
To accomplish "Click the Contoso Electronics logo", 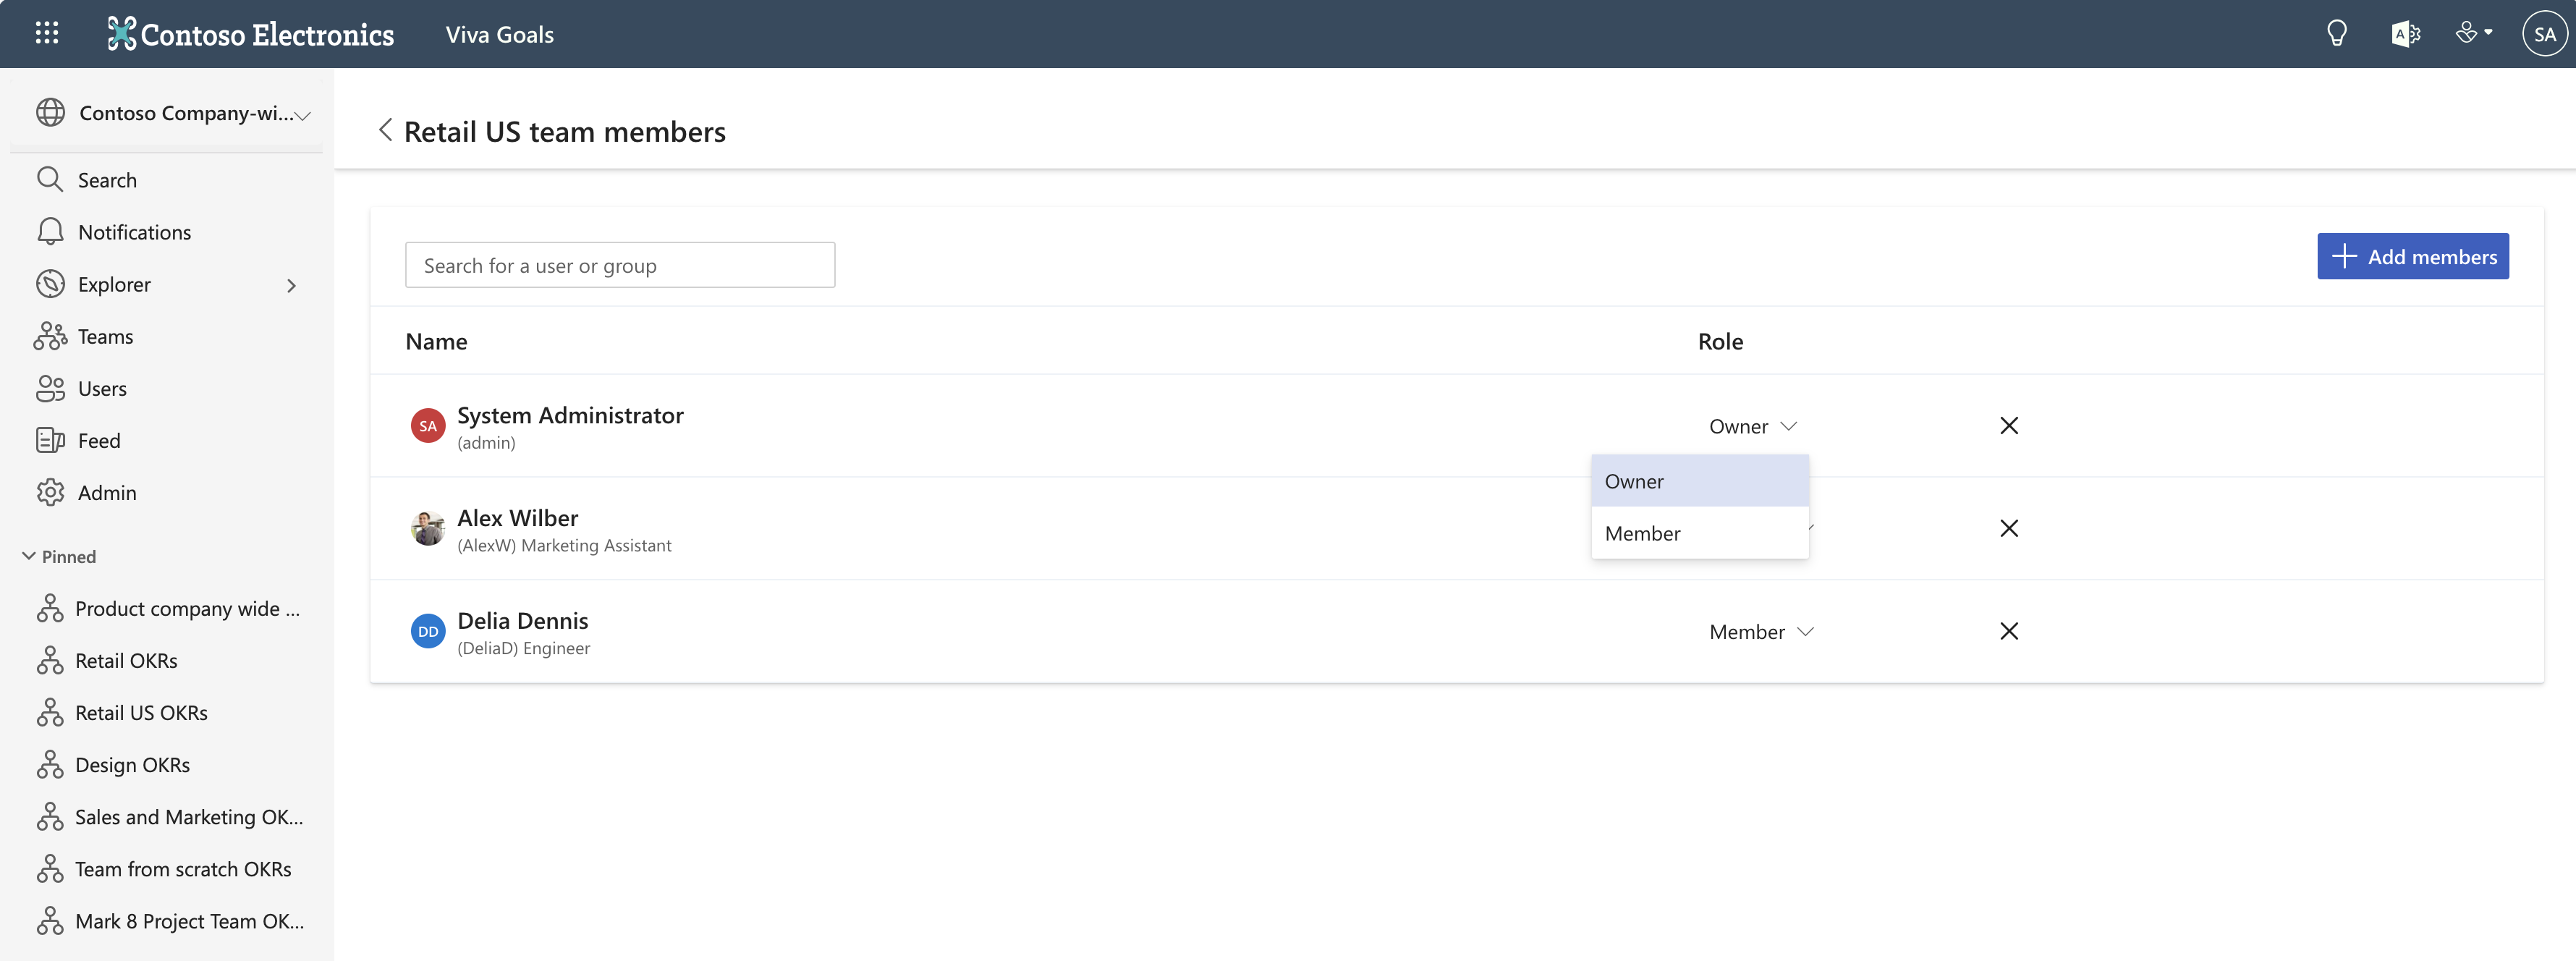I will [251, 34].
